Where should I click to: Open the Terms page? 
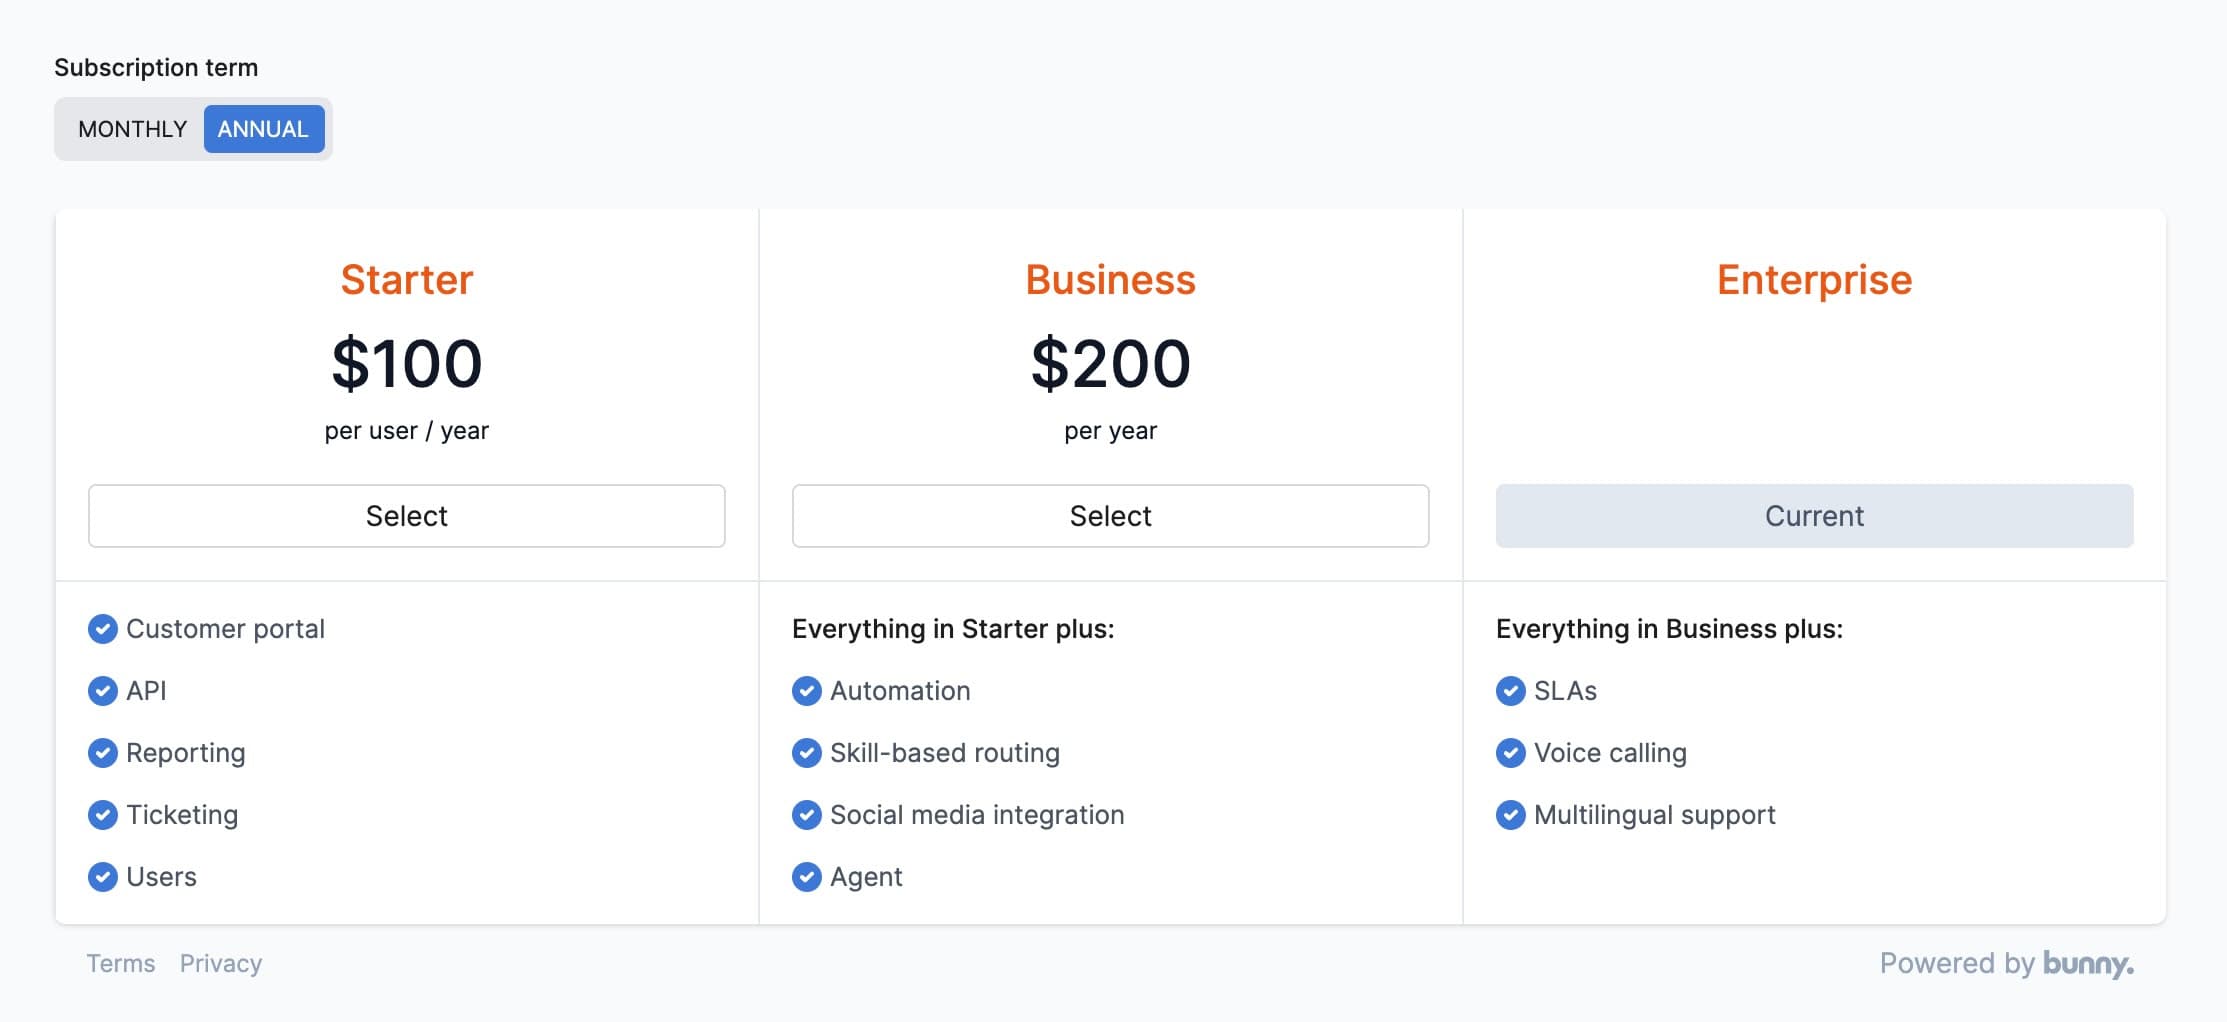point(120,963)
